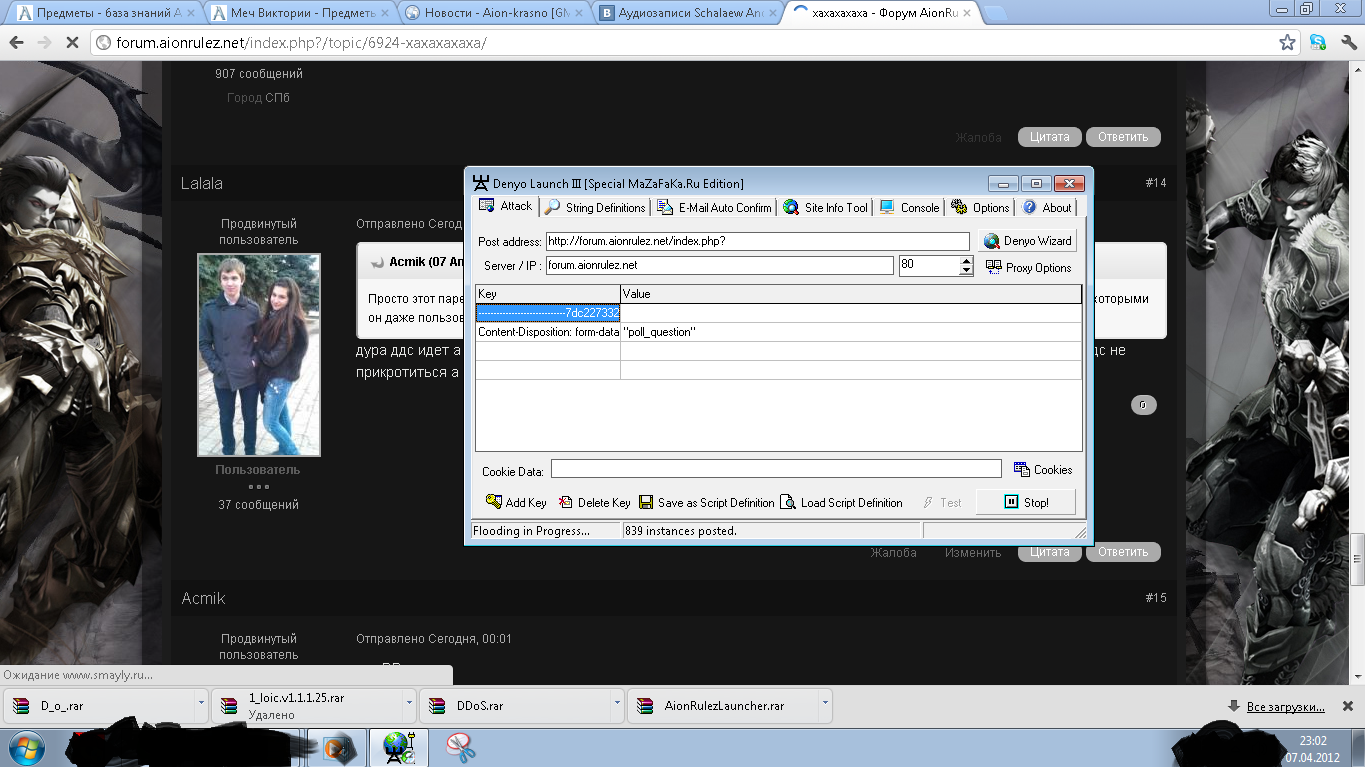Image resolution: width=1365 pixels, height=767 pixels.
Task: Open a new browser tab
Action: click(x=996, y=14)
